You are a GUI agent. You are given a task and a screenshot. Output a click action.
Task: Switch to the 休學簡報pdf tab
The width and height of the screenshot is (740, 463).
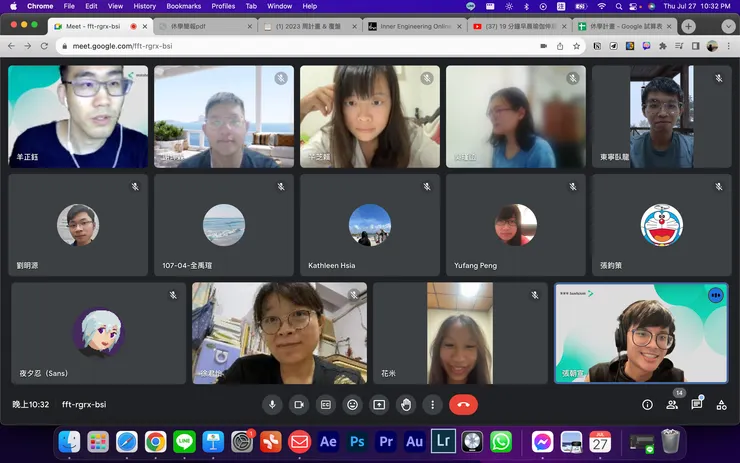[206, 26]
